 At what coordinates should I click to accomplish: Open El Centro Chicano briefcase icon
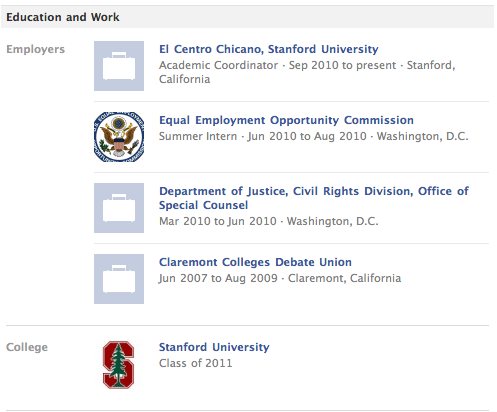119,66
